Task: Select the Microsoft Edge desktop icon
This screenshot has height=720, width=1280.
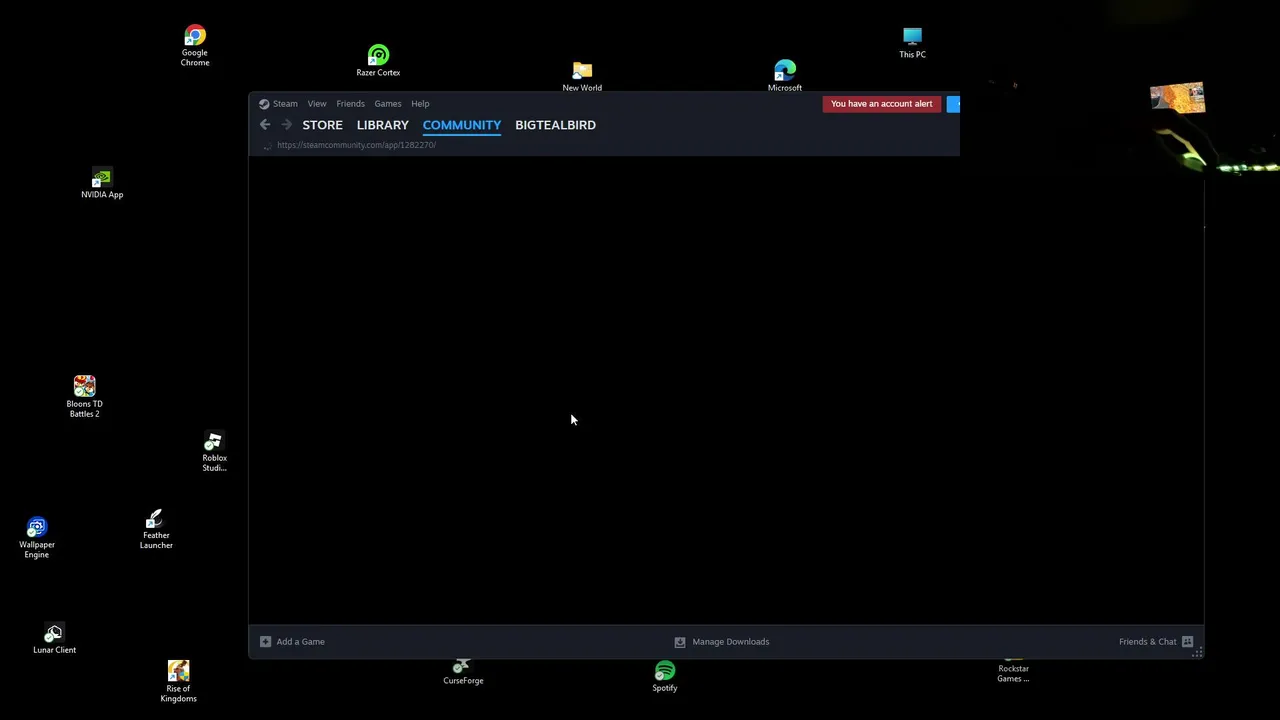Action: tap(785, 76)
